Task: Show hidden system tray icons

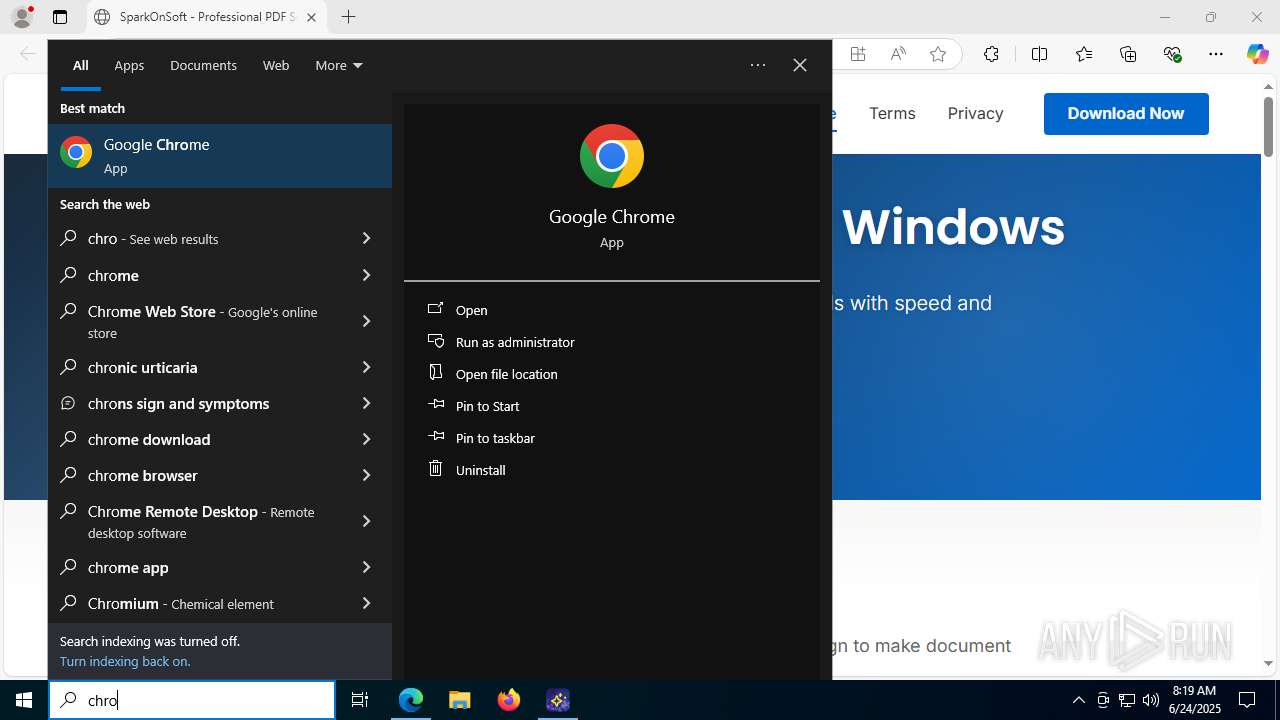Action: point(1078,700)
